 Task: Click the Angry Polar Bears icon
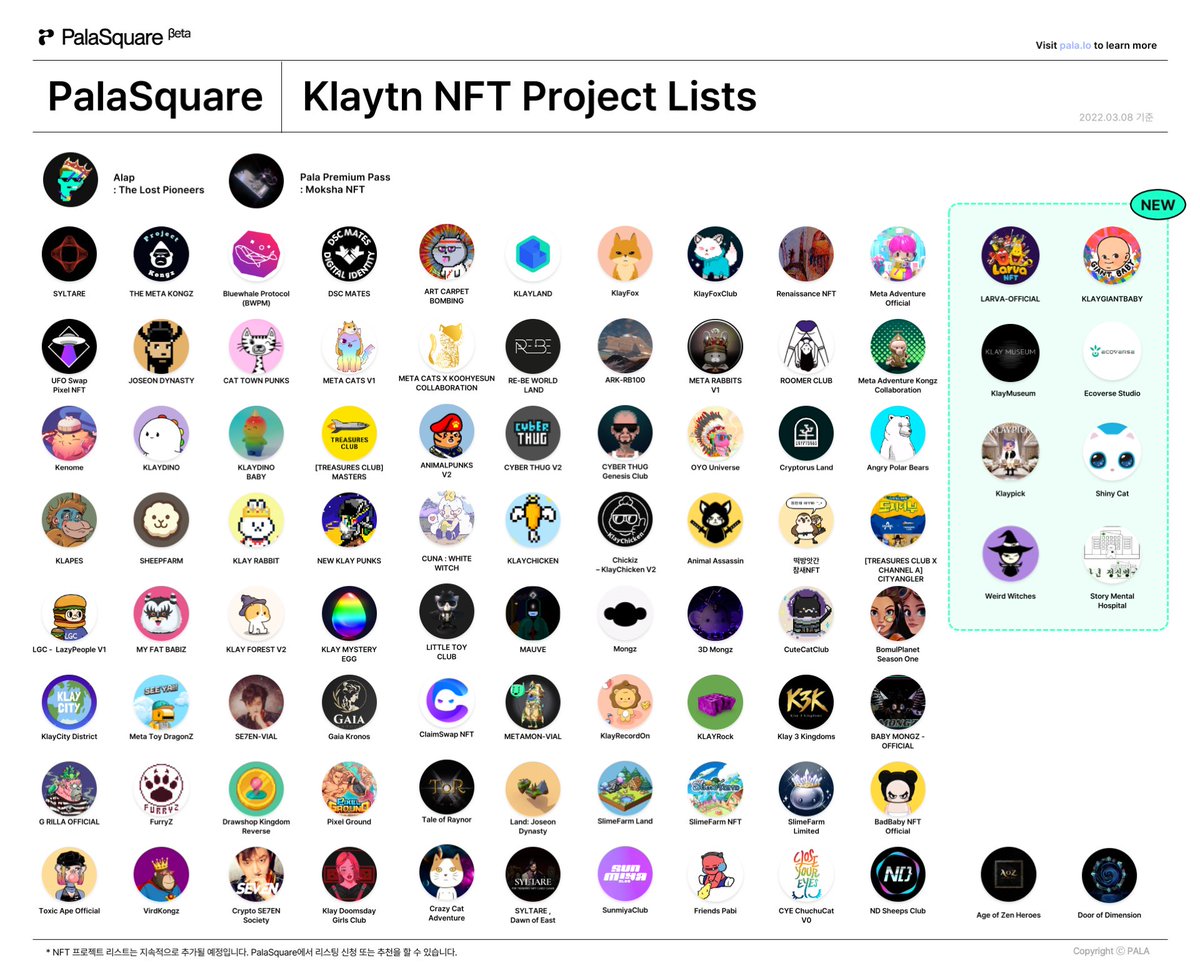pyautogui.click(x=898, y=434)
